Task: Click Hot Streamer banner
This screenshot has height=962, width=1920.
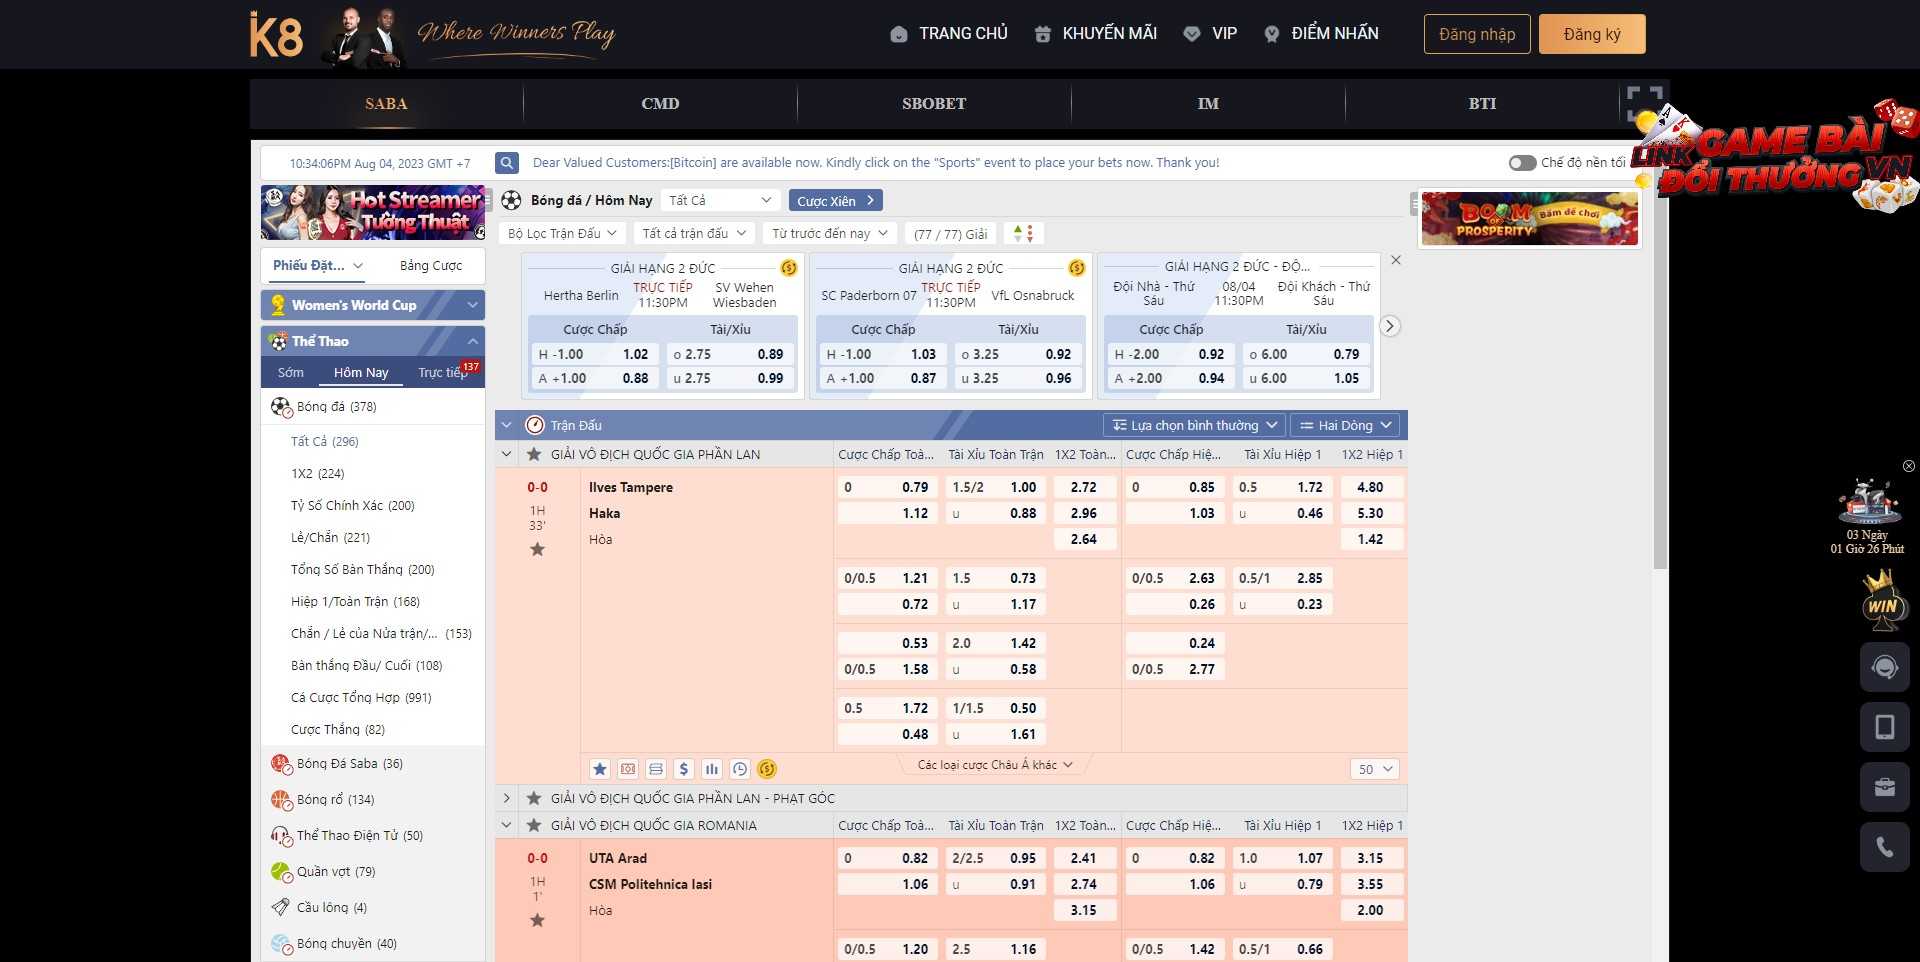Action: [x=373, y=212]
